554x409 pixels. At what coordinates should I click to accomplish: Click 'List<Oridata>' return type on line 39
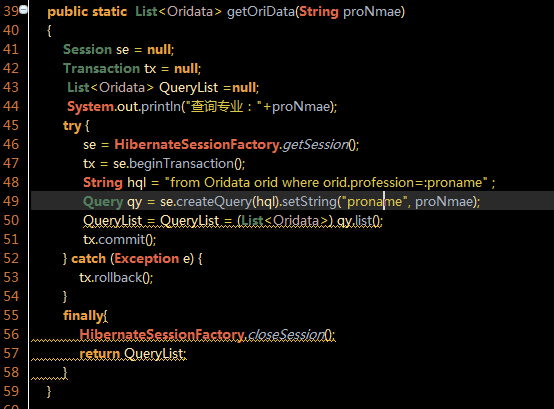[x=178, y=12]
